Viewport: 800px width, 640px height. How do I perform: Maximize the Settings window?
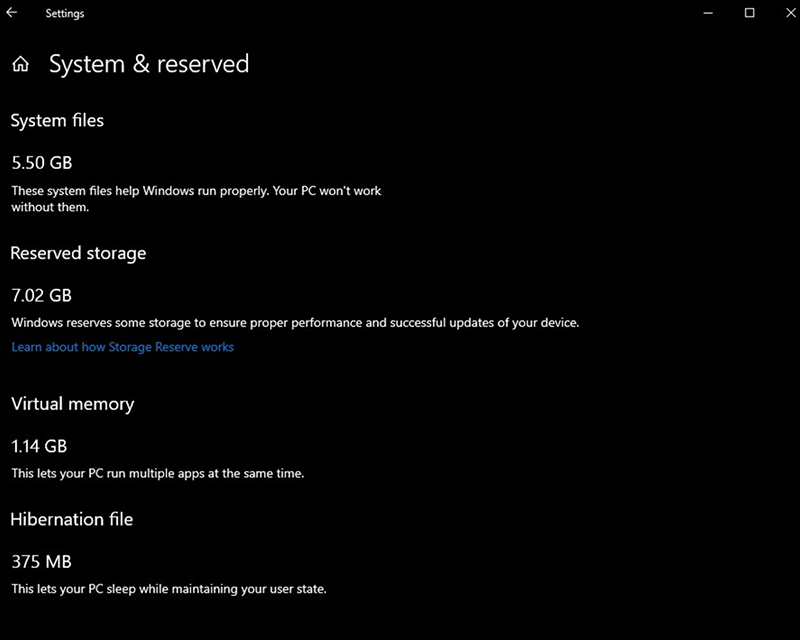[x=749, y=13]
